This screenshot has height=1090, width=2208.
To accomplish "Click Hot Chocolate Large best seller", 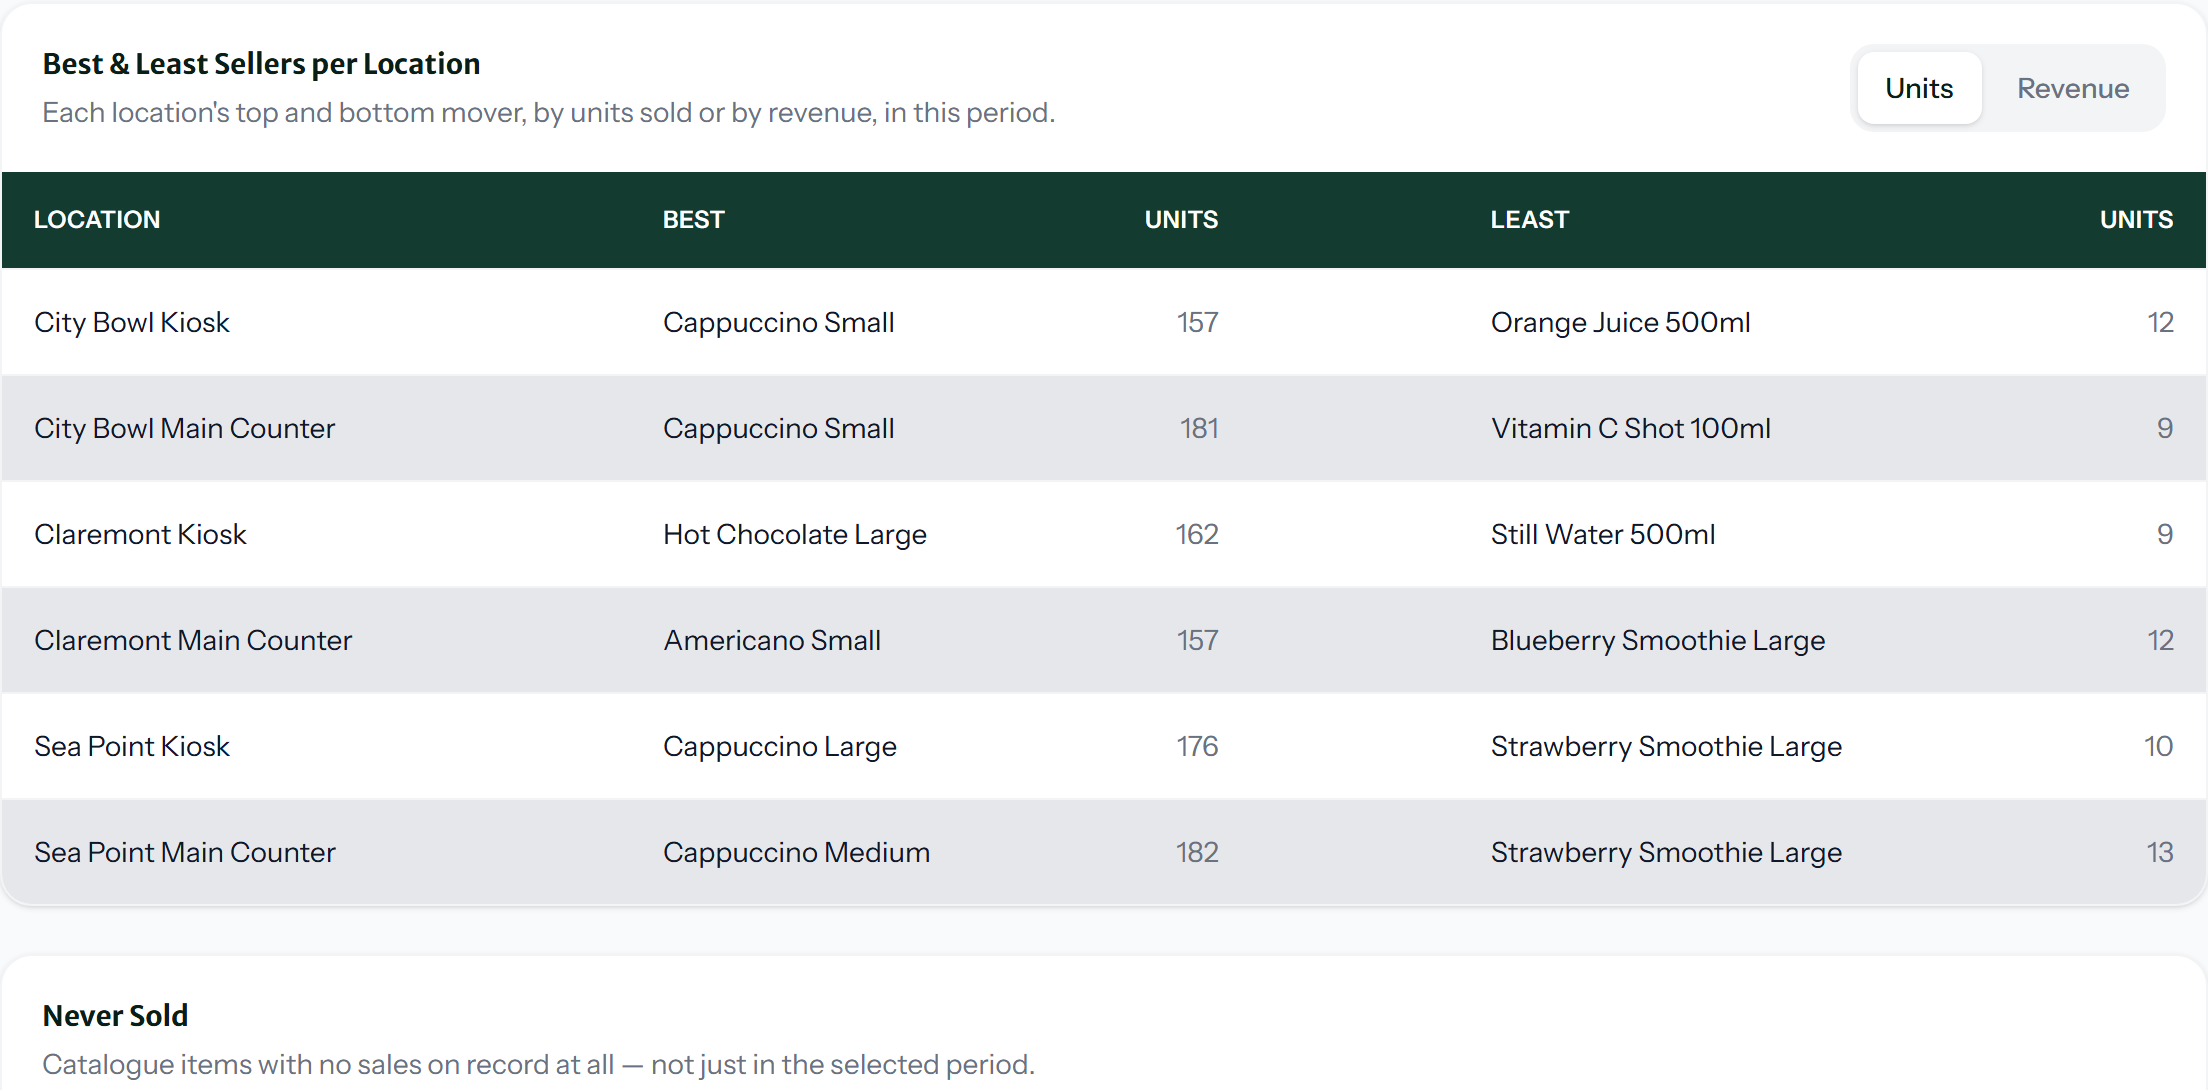I will pyautogui.click(x=795, y=535).
